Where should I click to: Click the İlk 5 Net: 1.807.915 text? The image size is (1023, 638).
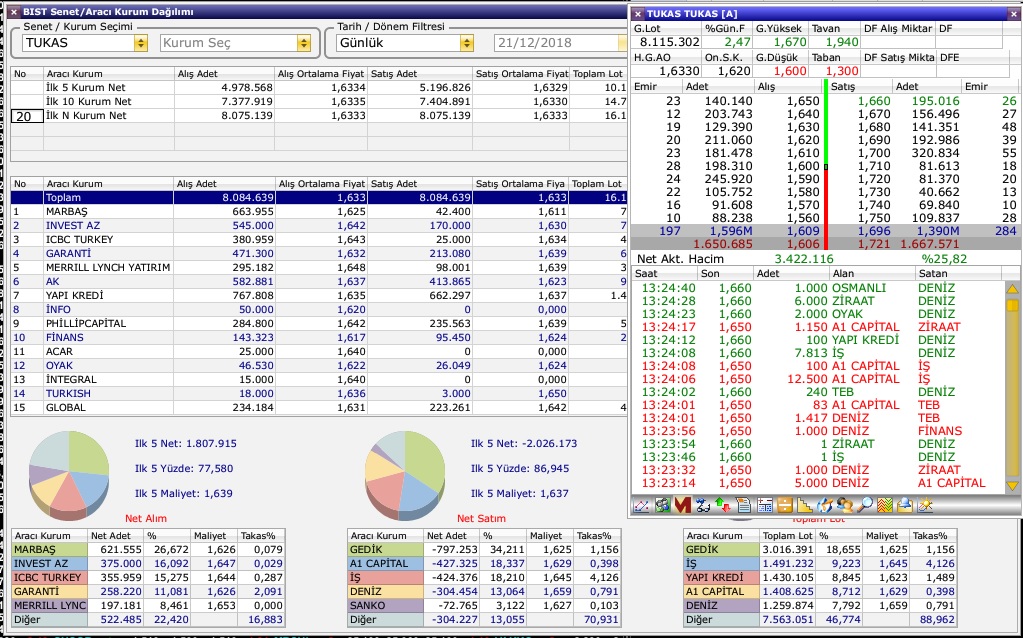[186, 444]
